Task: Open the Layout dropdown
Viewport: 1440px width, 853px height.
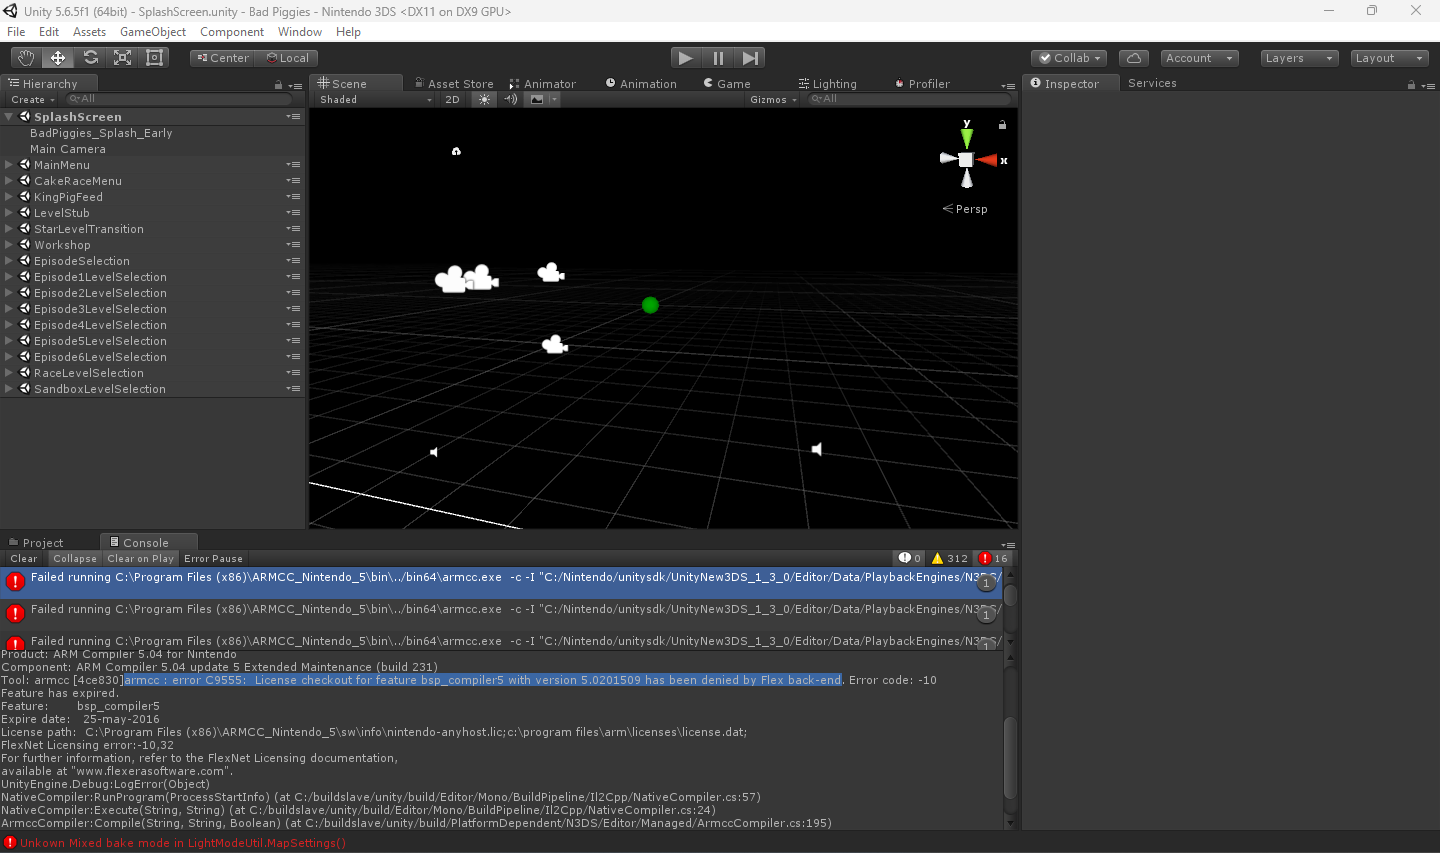Action: click(1389, 58)
